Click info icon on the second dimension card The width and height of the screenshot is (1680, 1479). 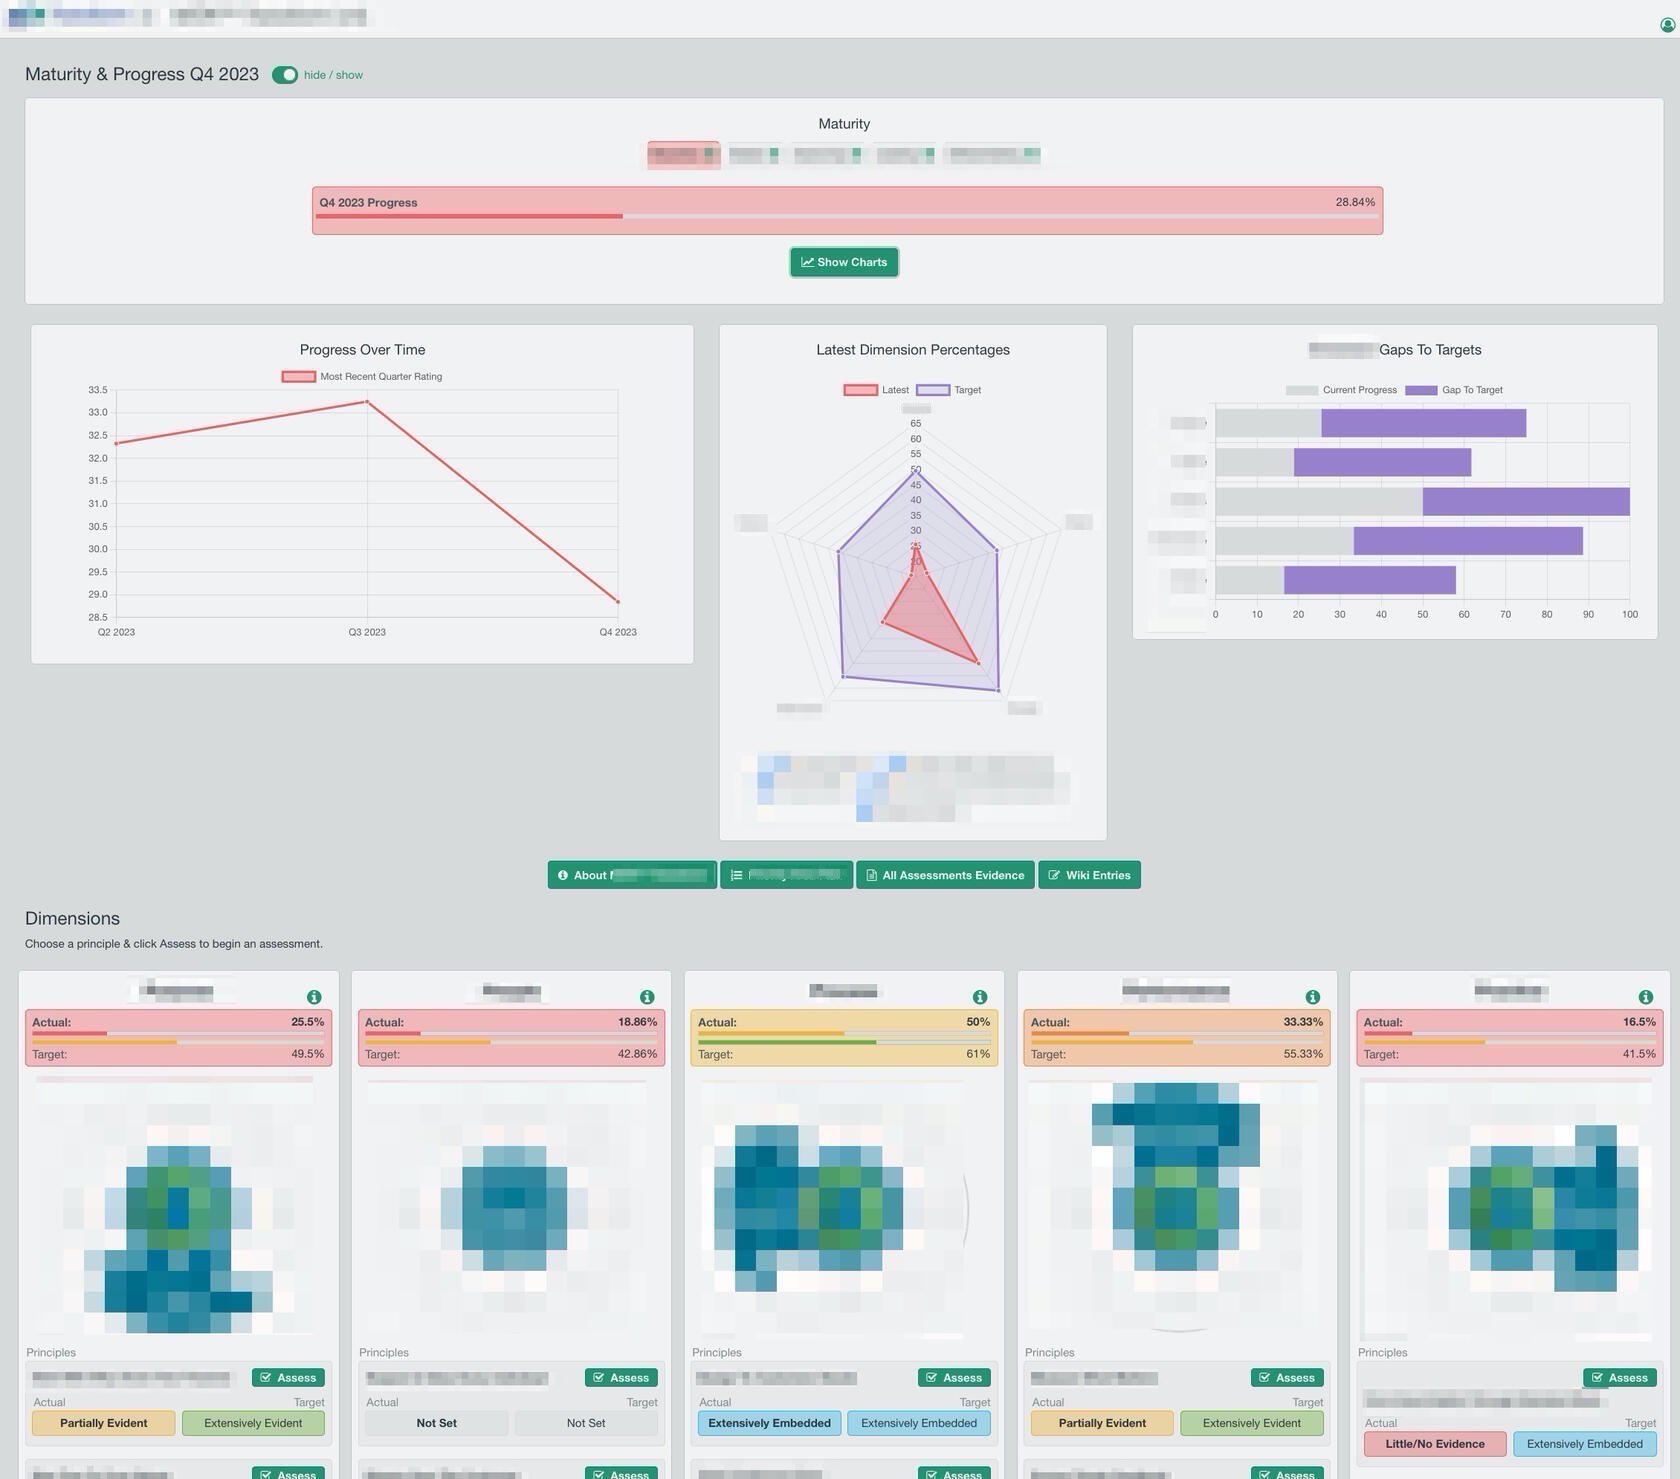point(647,997)
